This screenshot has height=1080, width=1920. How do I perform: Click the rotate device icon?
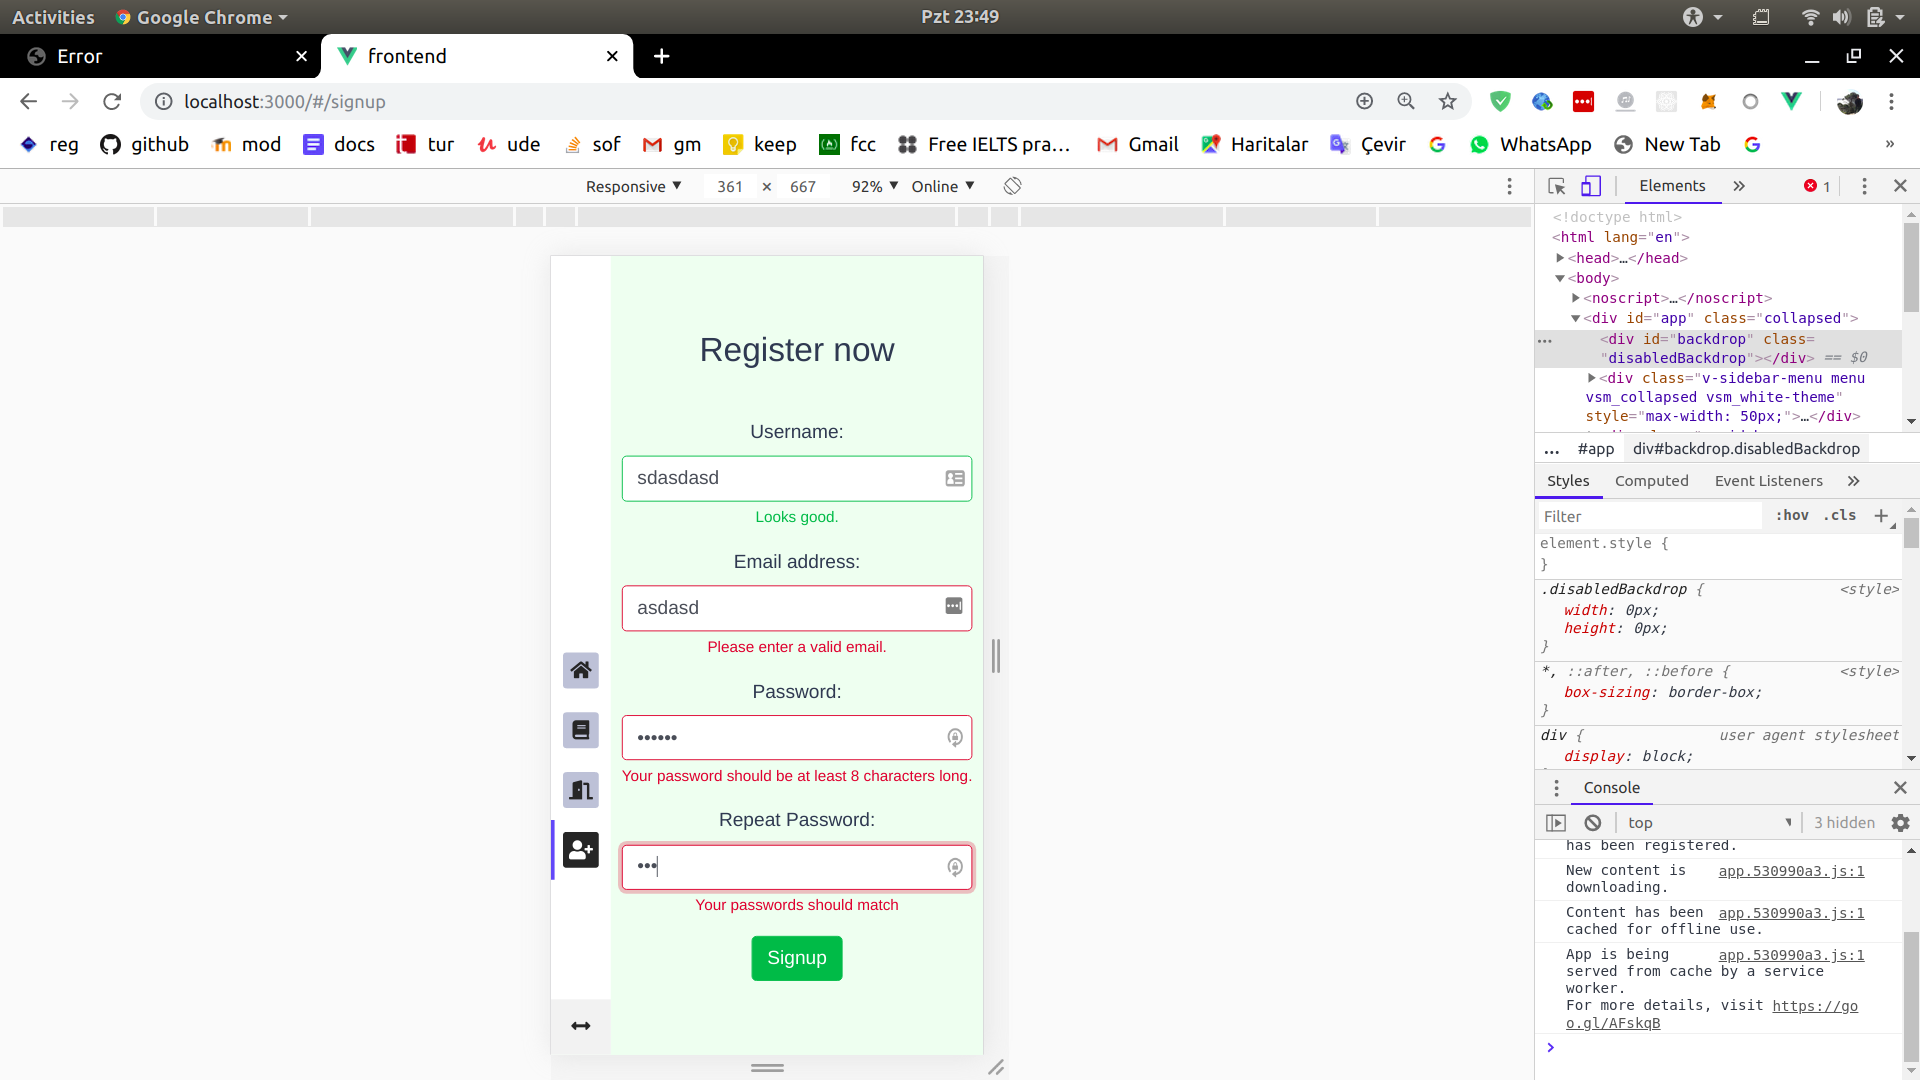[x=1012, y=186]
